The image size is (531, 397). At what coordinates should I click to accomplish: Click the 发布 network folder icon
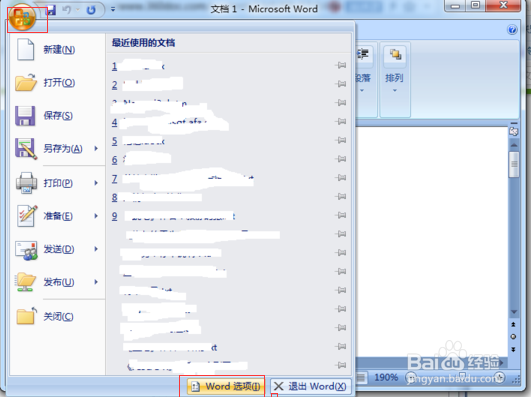point(25,282)
